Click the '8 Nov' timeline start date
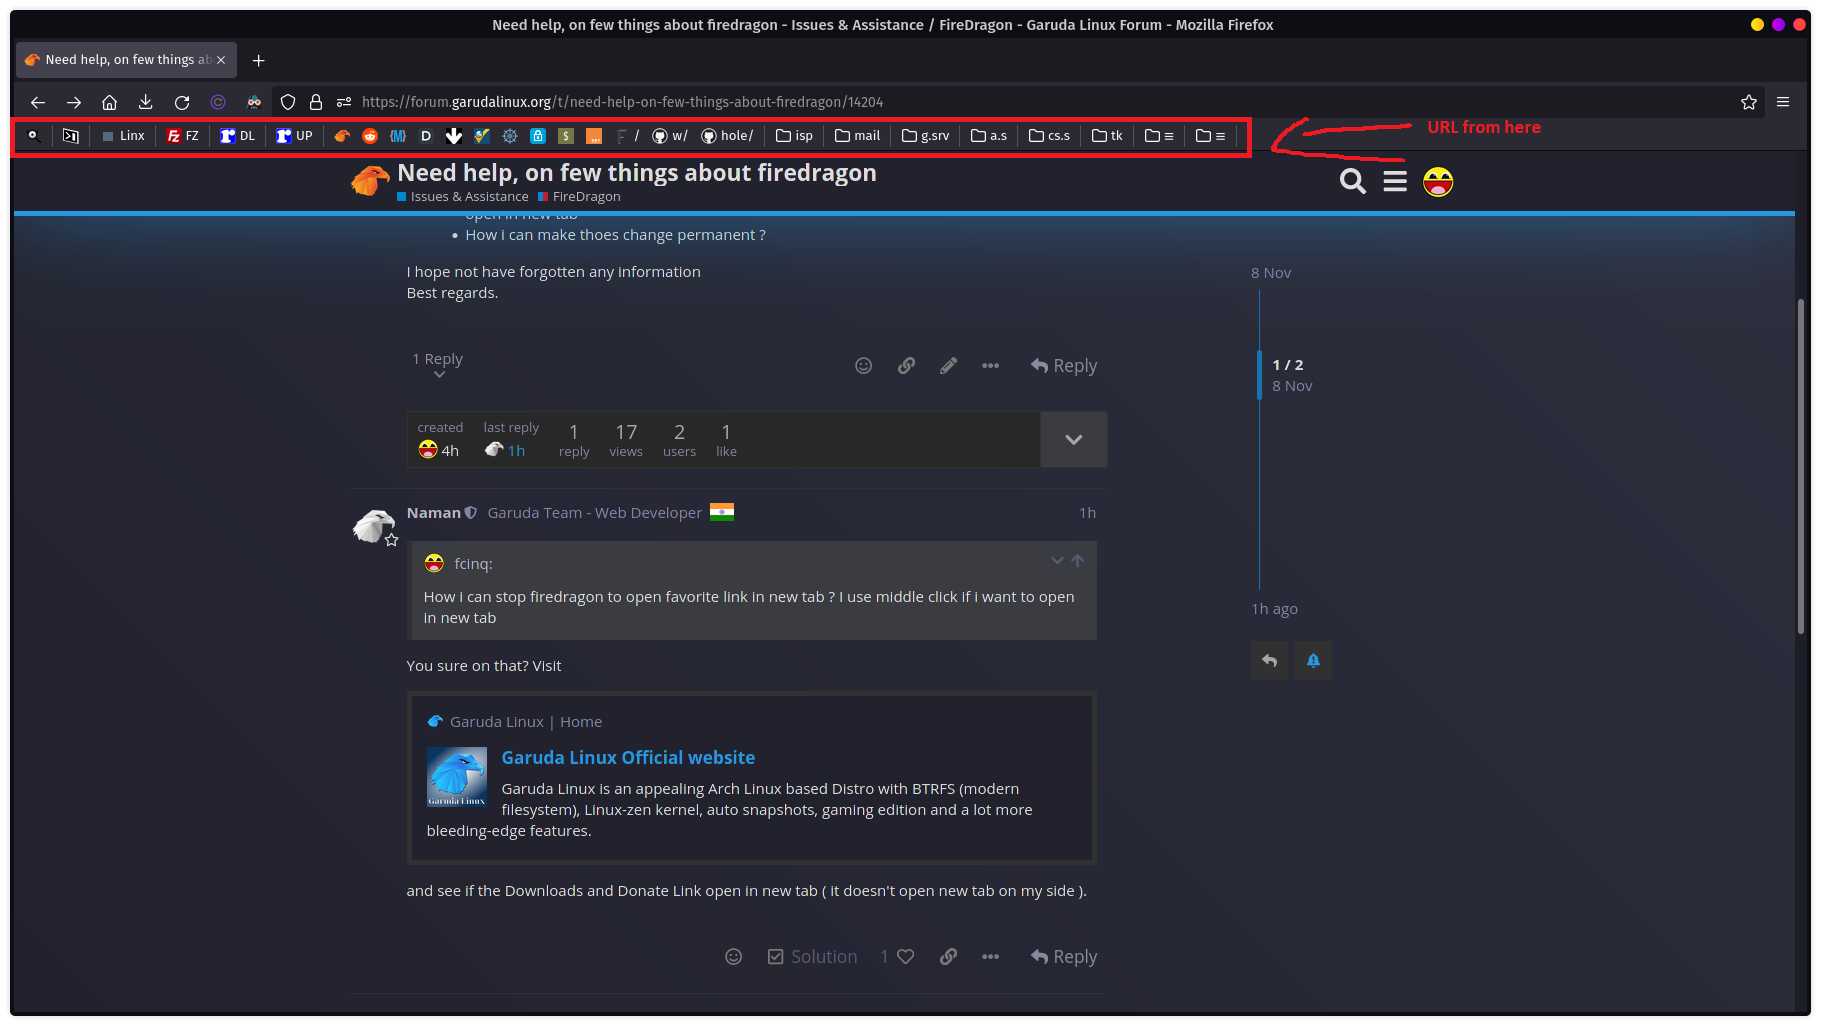 pyautogui.click(x=1271, y=273)
